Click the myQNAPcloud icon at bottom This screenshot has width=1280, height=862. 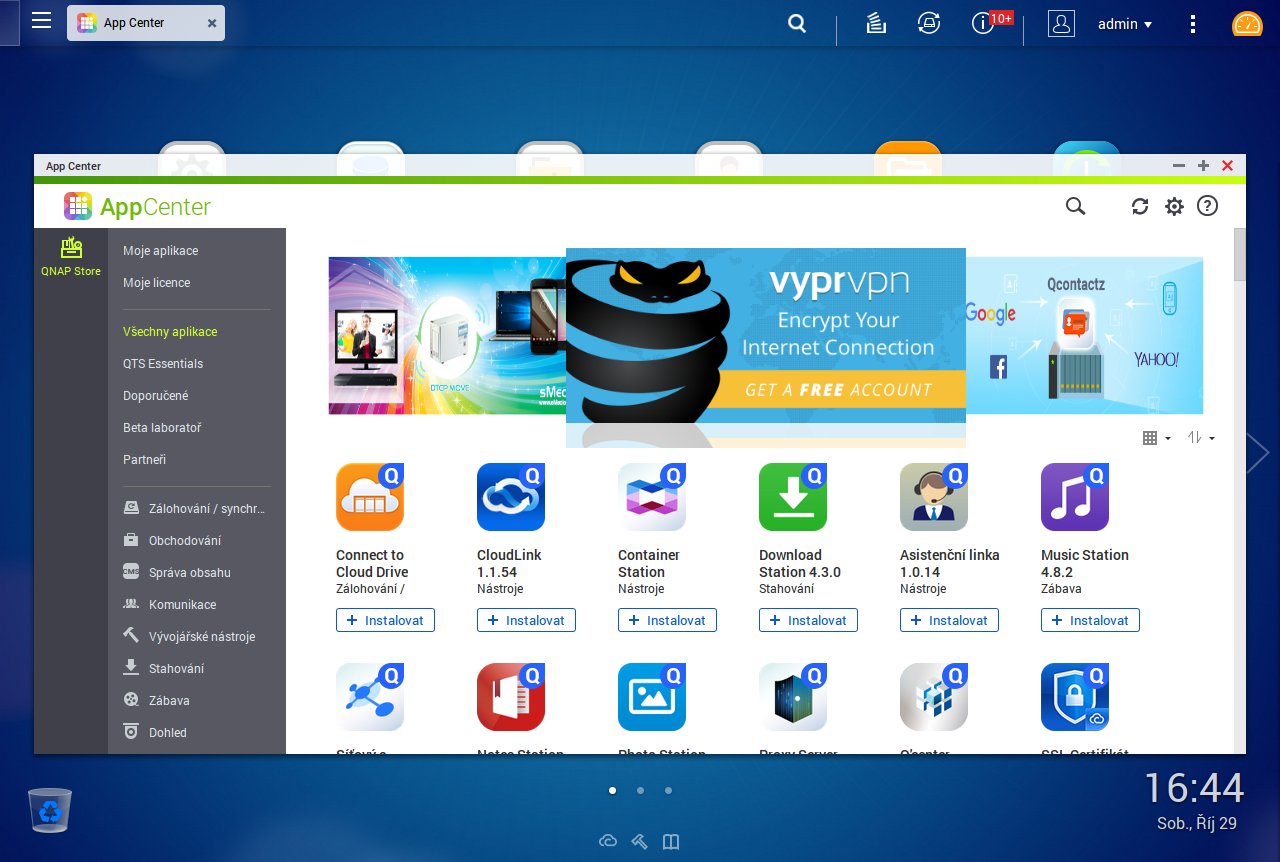(x=608, y=841)
